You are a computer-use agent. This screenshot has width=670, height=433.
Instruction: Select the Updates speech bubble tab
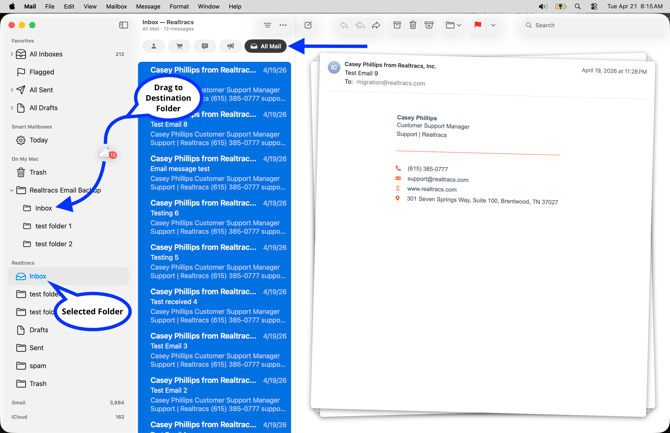205,46
